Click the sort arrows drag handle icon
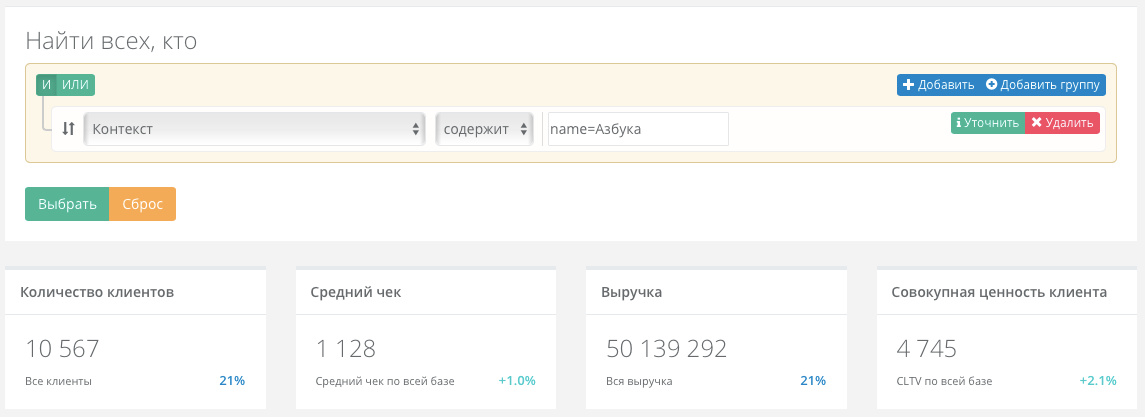Screen dimensions: 1145x417 tap(68, 129)
